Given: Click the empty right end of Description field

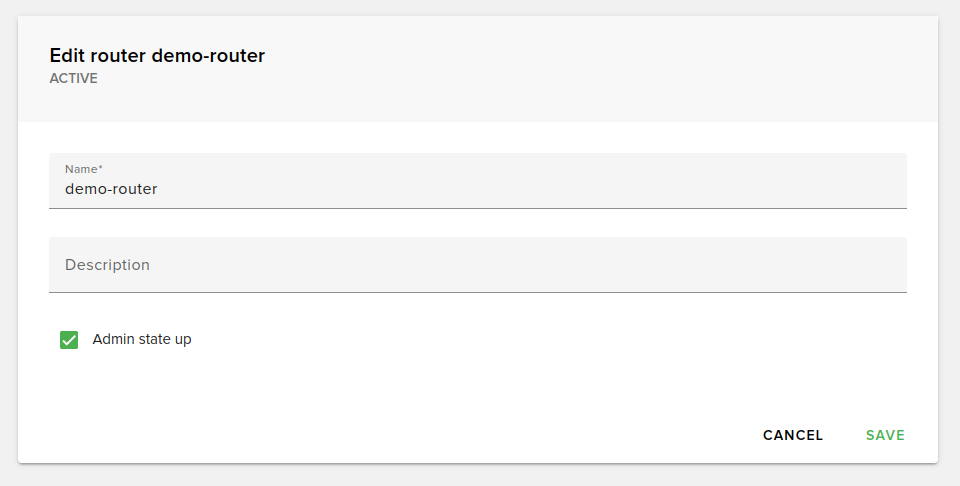Looking at the screenshot, I should pyautogui.click(x=850, y=265).
